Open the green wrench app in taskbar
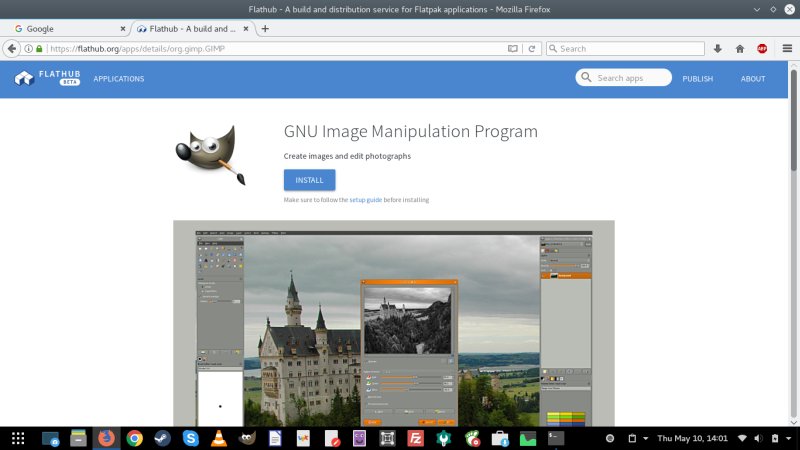The width and height of the screenshot is (800, 450). pyautogui.click(x=444, y=438)
